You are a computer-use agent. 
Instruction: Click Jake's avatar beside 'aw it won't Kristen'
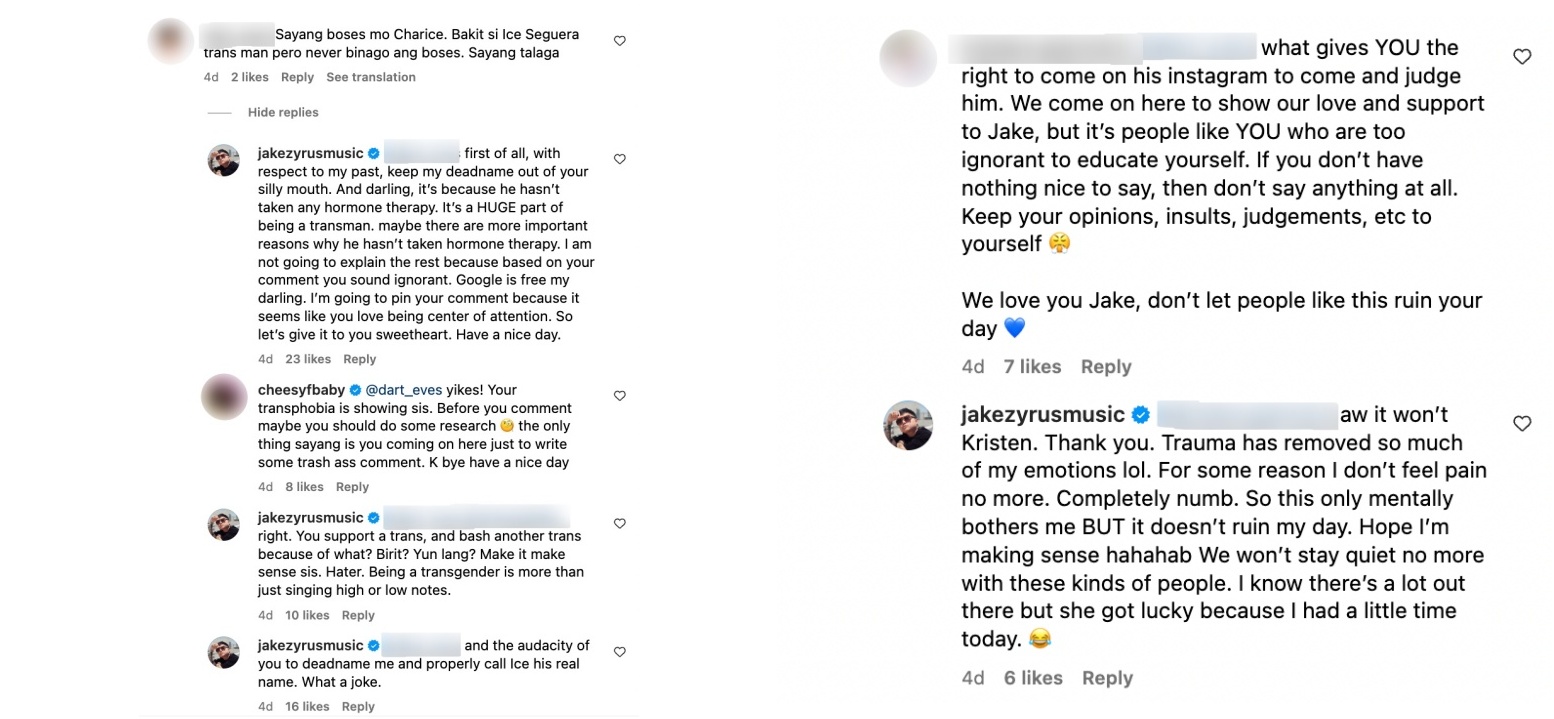(908, 425)
